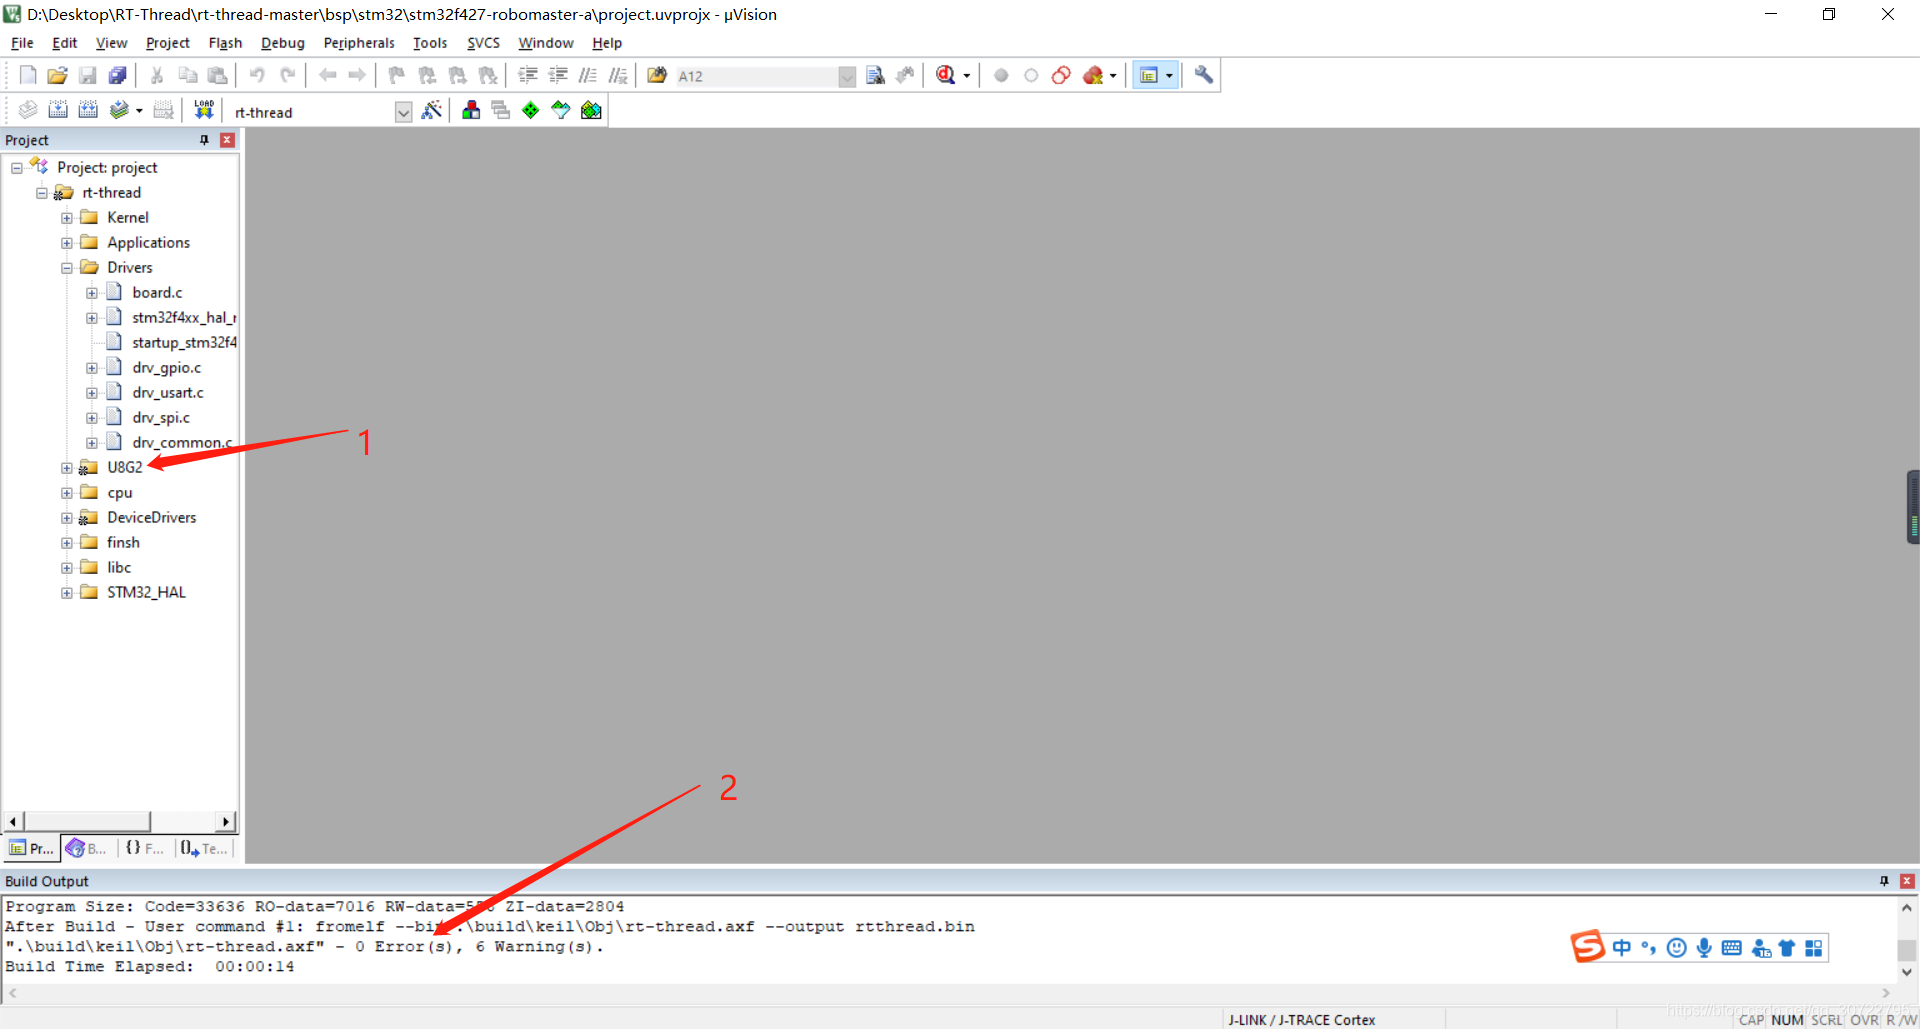Switch to Functions tab
Screen dimensions: 1920x1029
145,848
